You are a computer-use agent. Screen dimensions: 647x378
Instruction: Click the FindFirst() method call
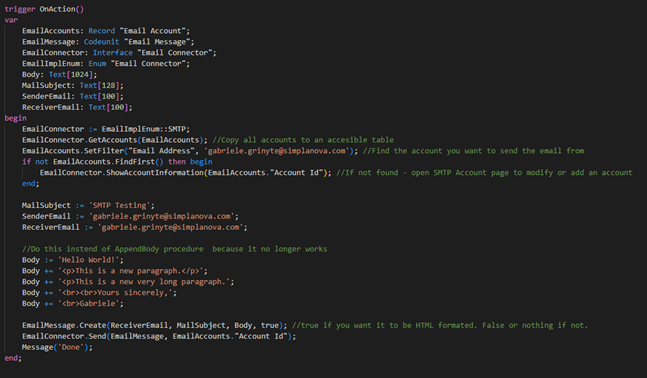(139, 162)
